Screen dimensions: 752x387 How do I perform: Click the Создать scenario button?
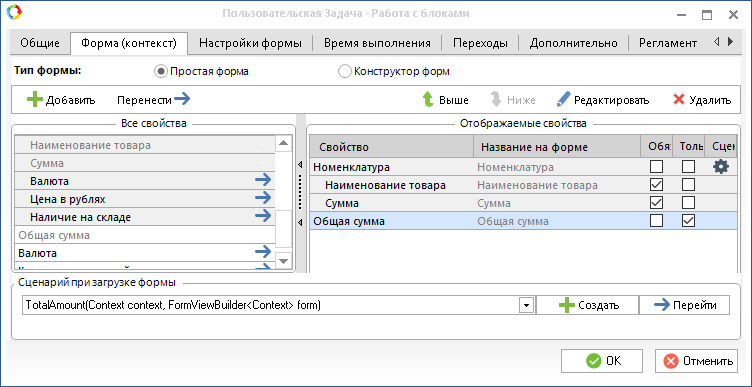tap(588, 305)
